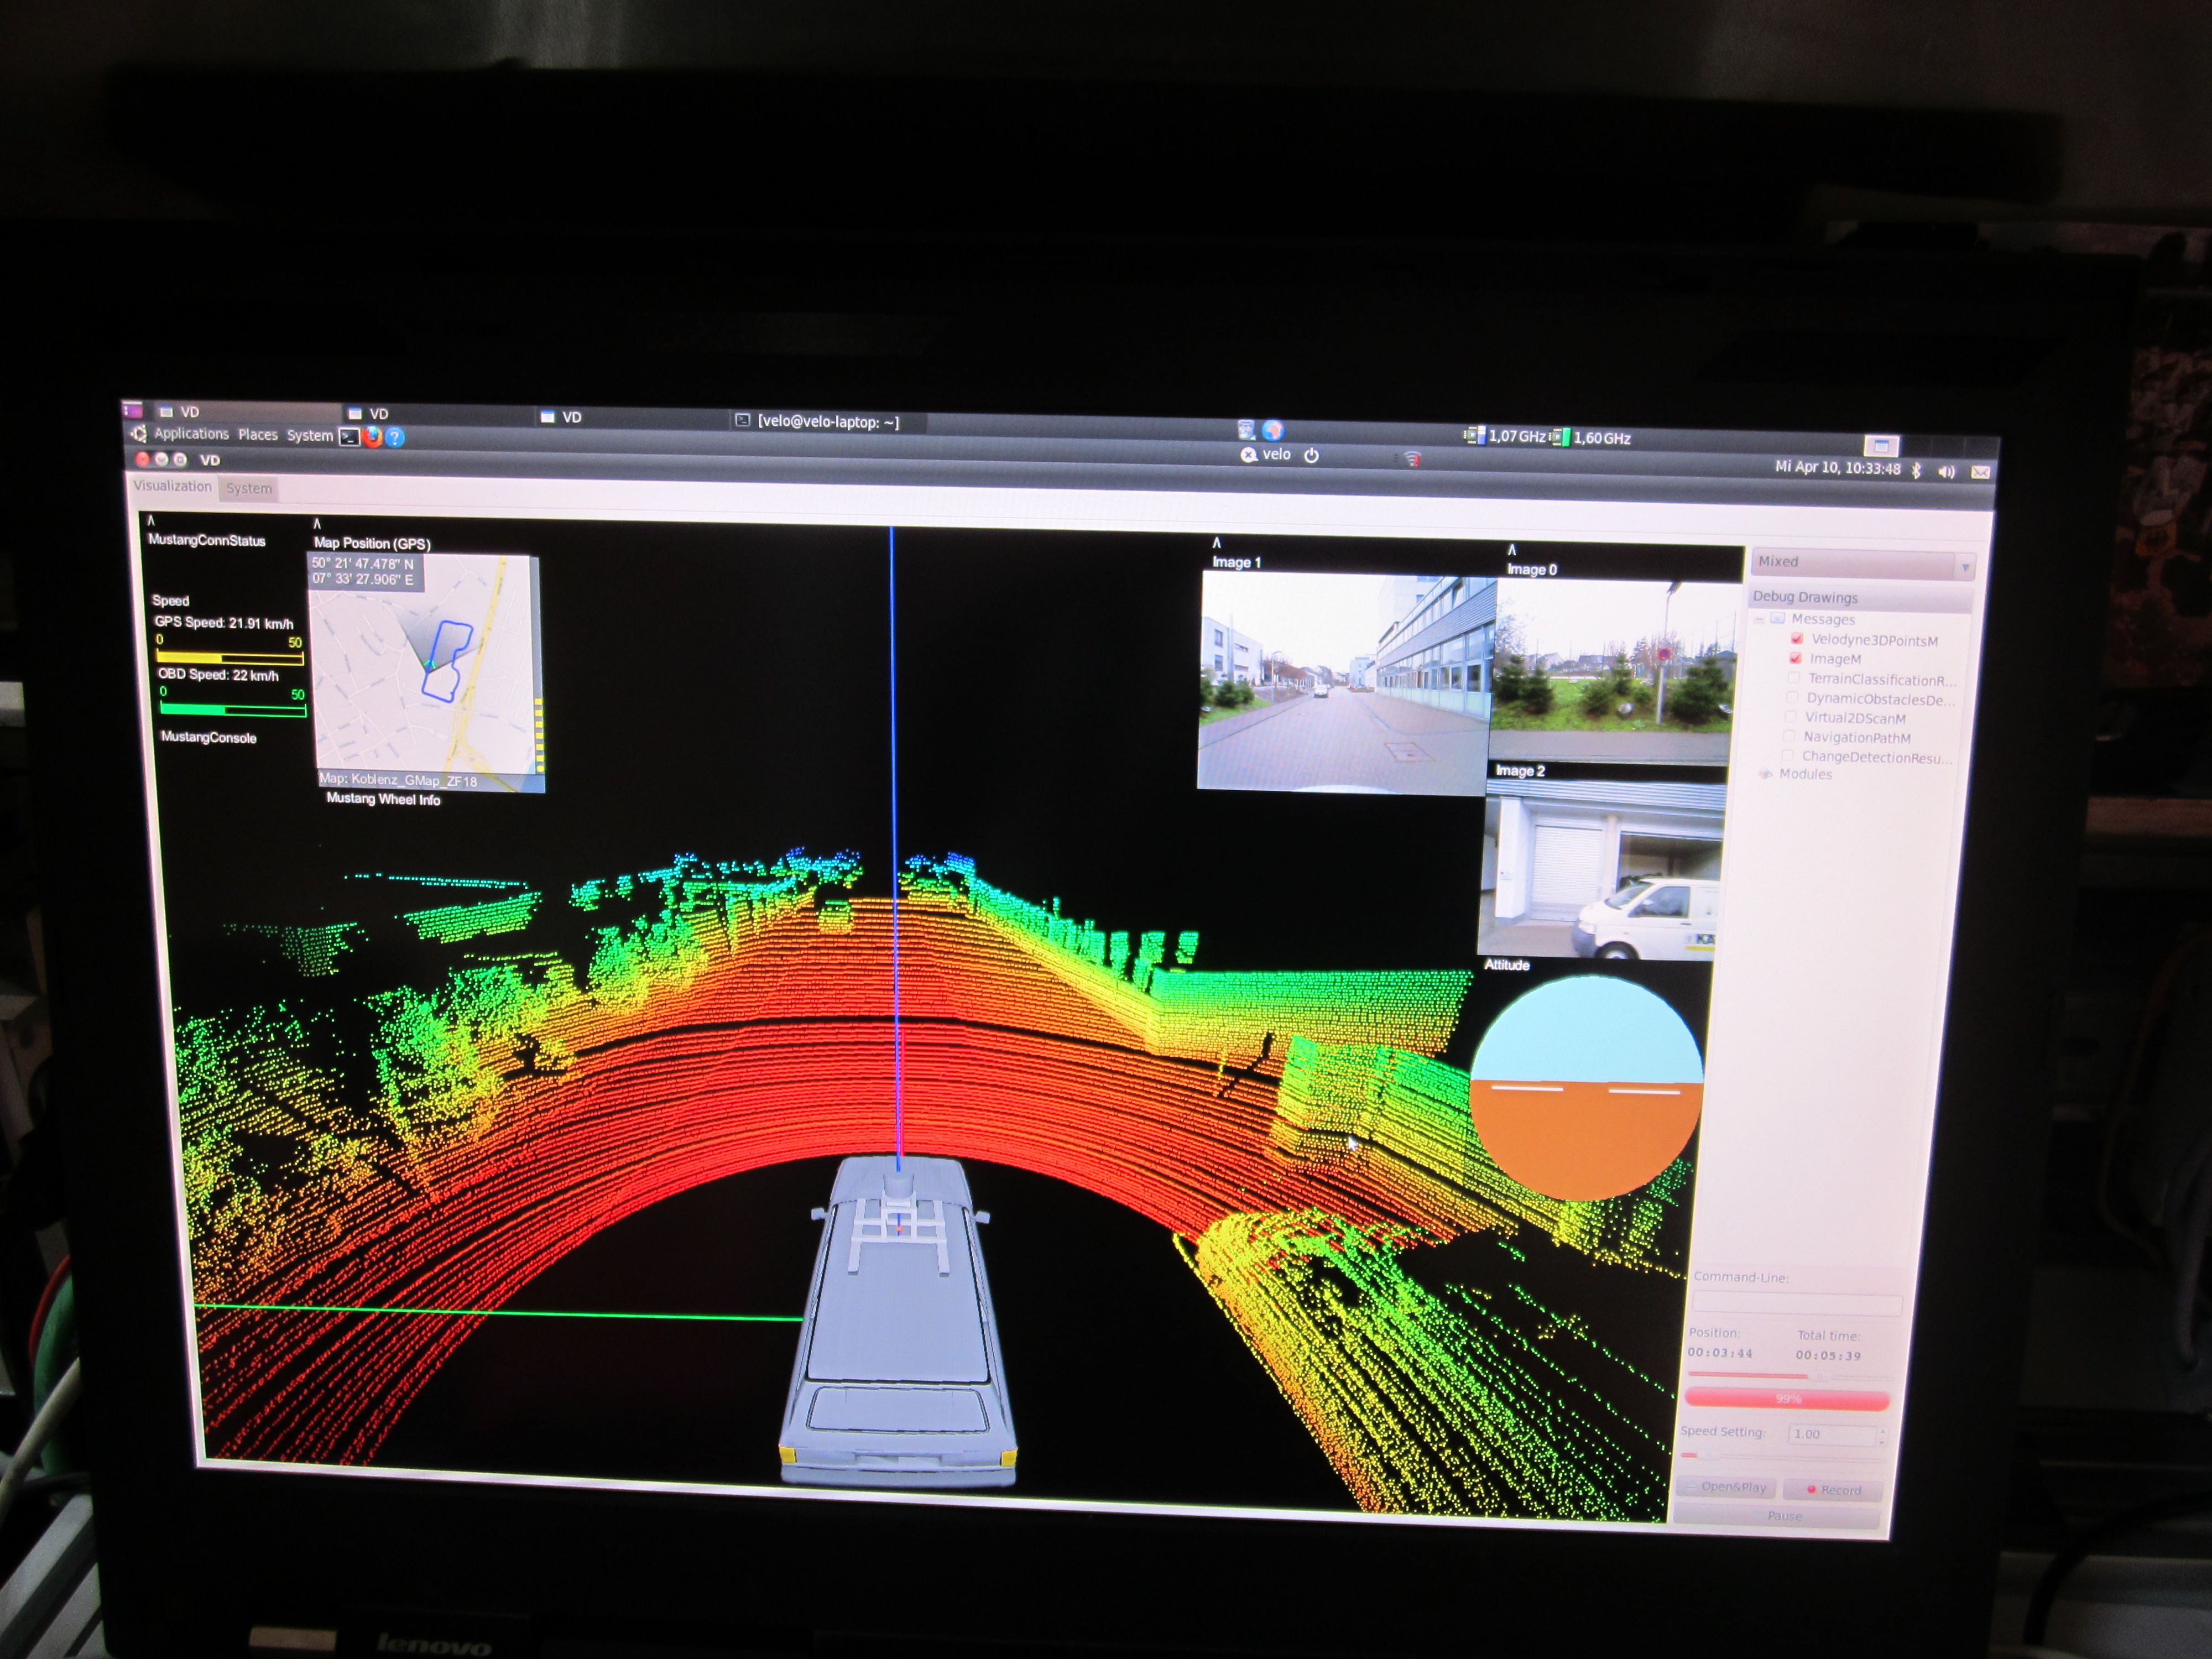Switch to the Visualization tab
Screen dimensions: 2212x1659
[173, 486]
